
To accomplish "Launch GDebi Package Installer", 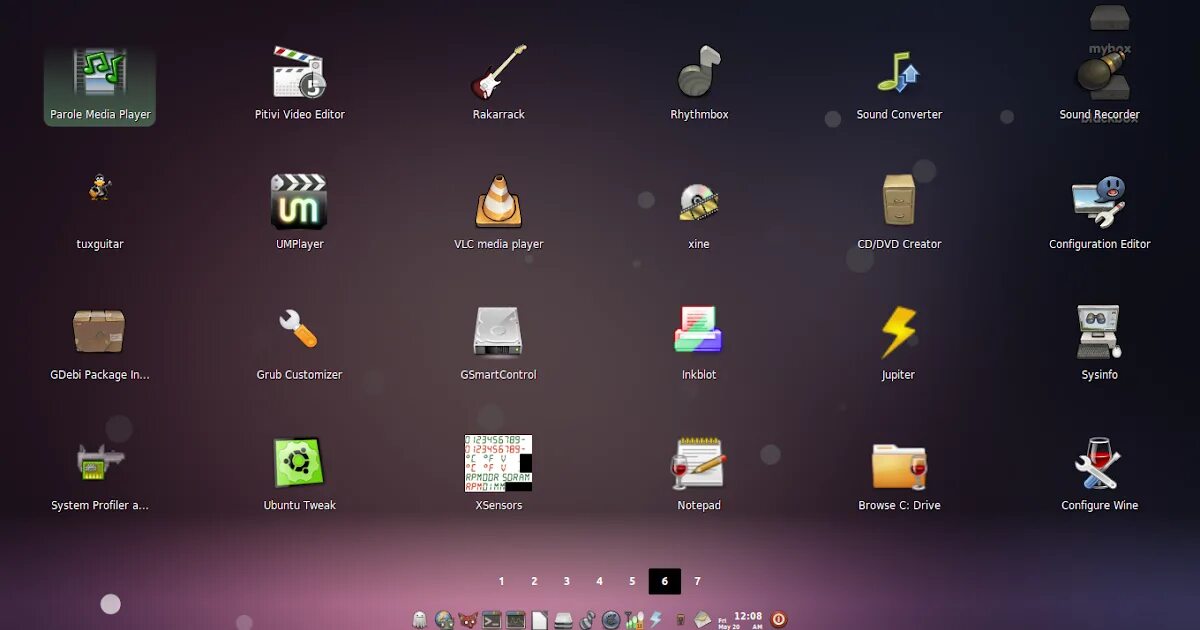I will [100, 344].
